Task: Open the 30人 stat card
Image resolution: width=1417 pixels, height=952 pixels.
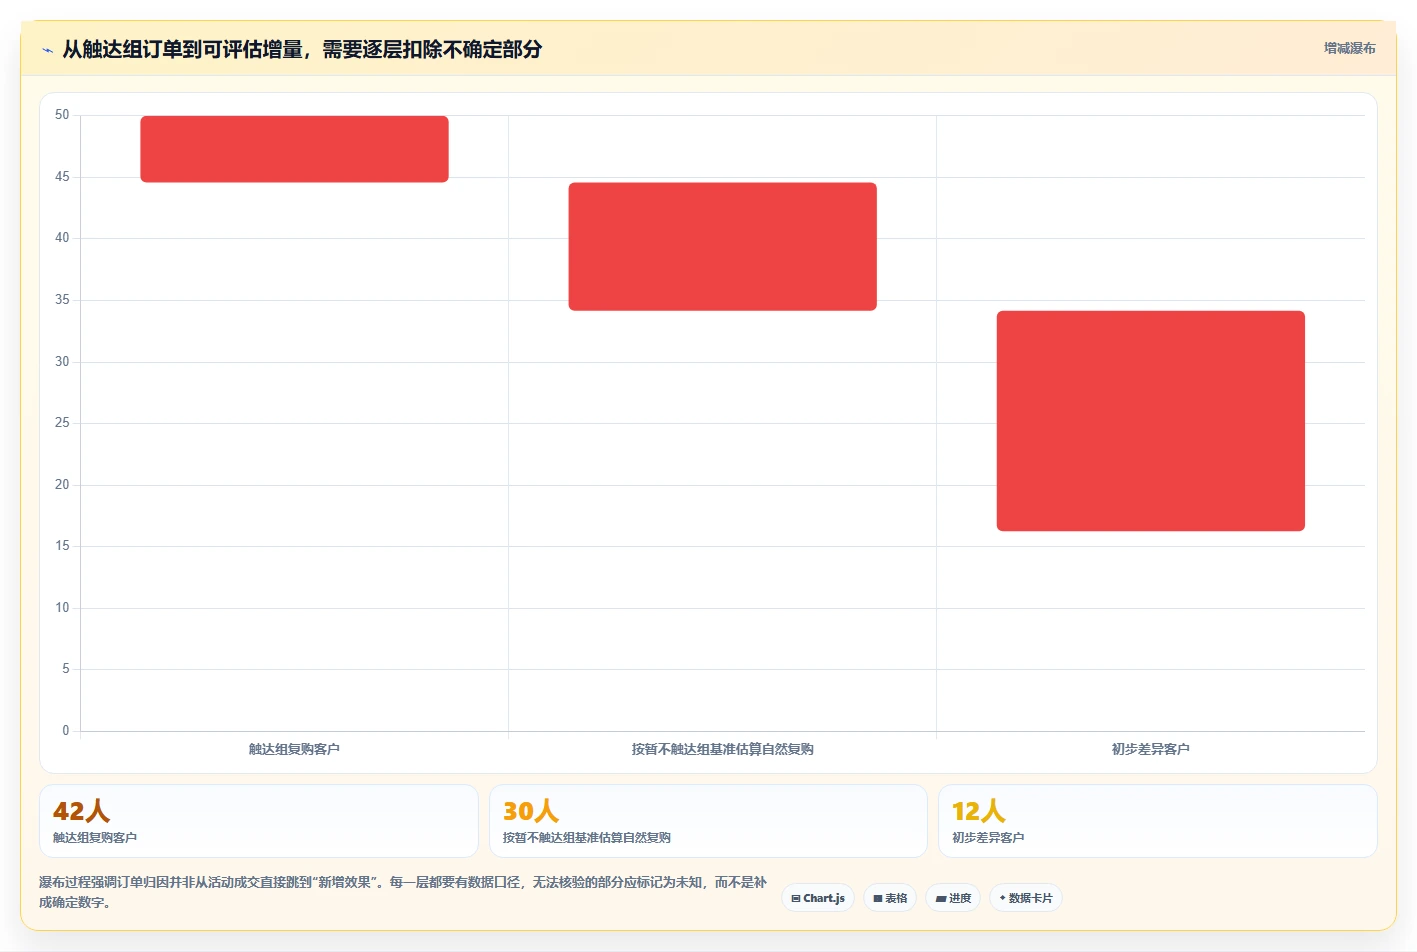Action: click(708, 821)
